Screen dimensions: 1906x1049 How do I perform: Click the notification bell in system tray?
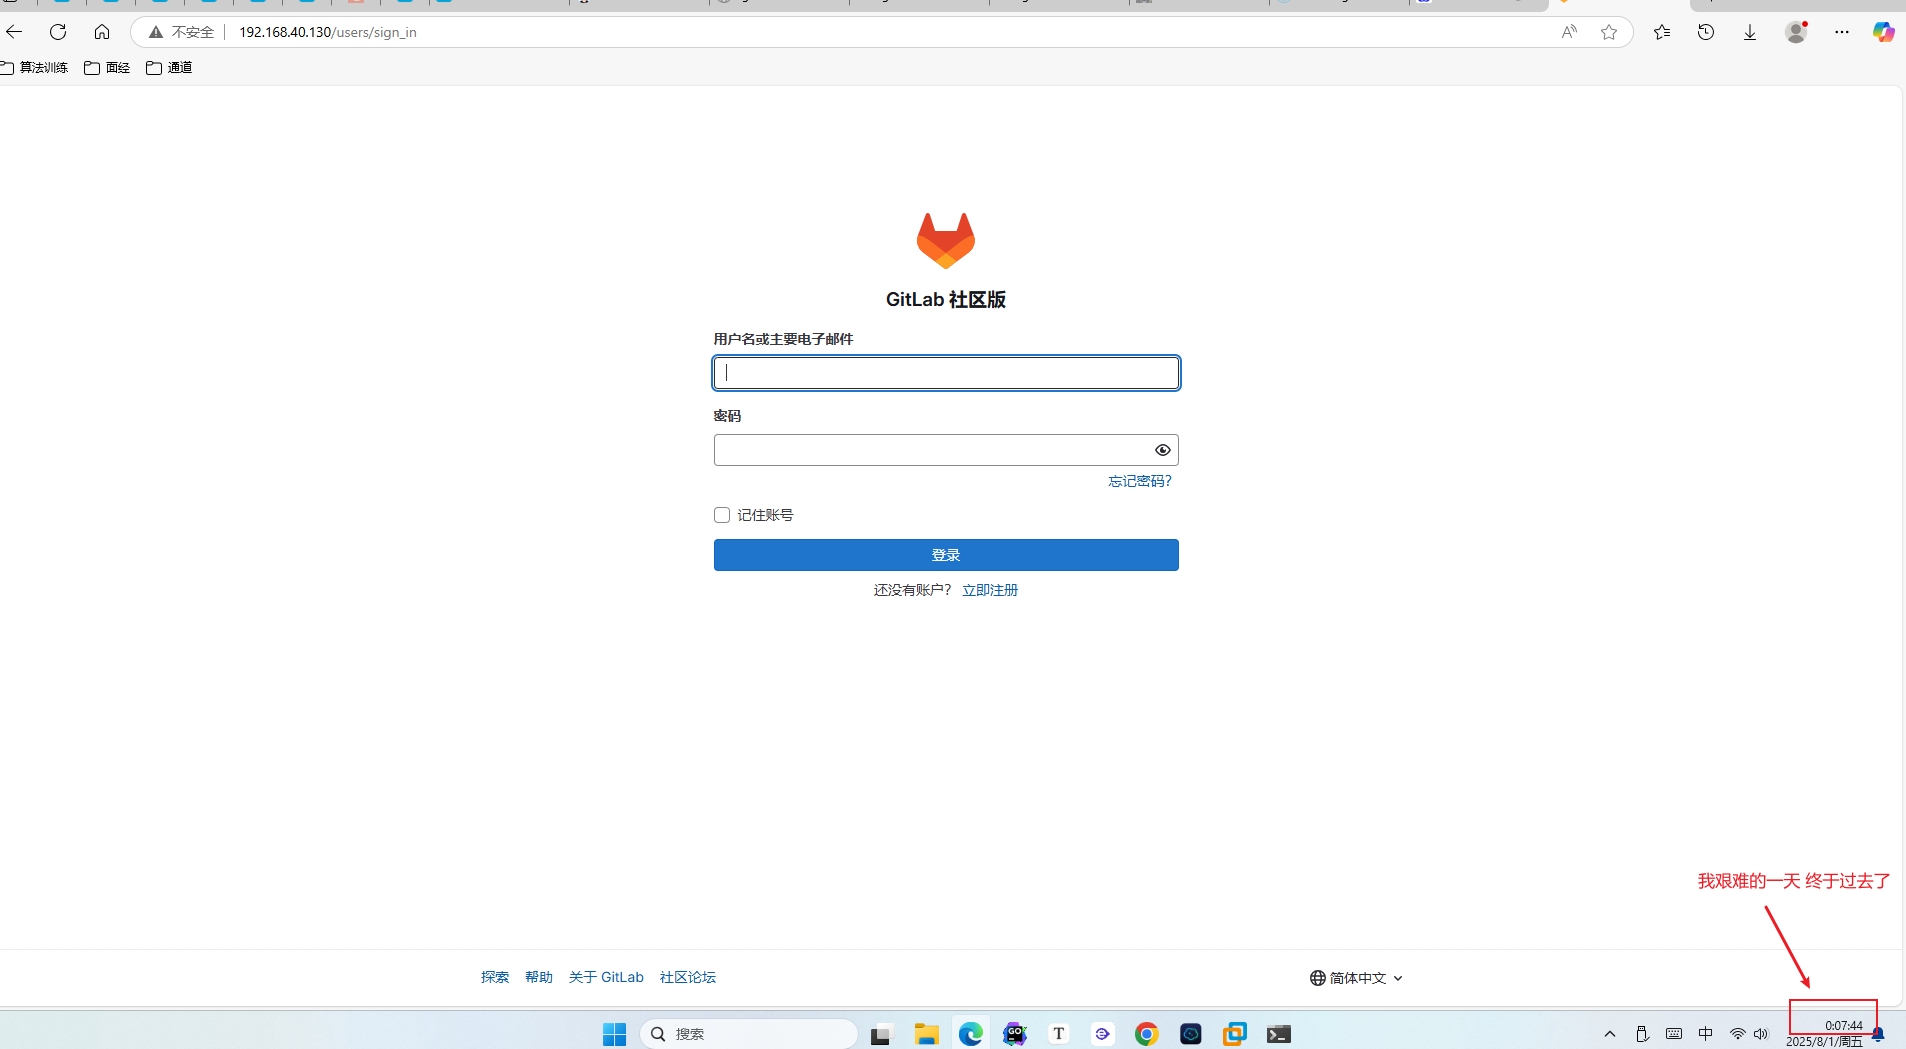1878,1034
